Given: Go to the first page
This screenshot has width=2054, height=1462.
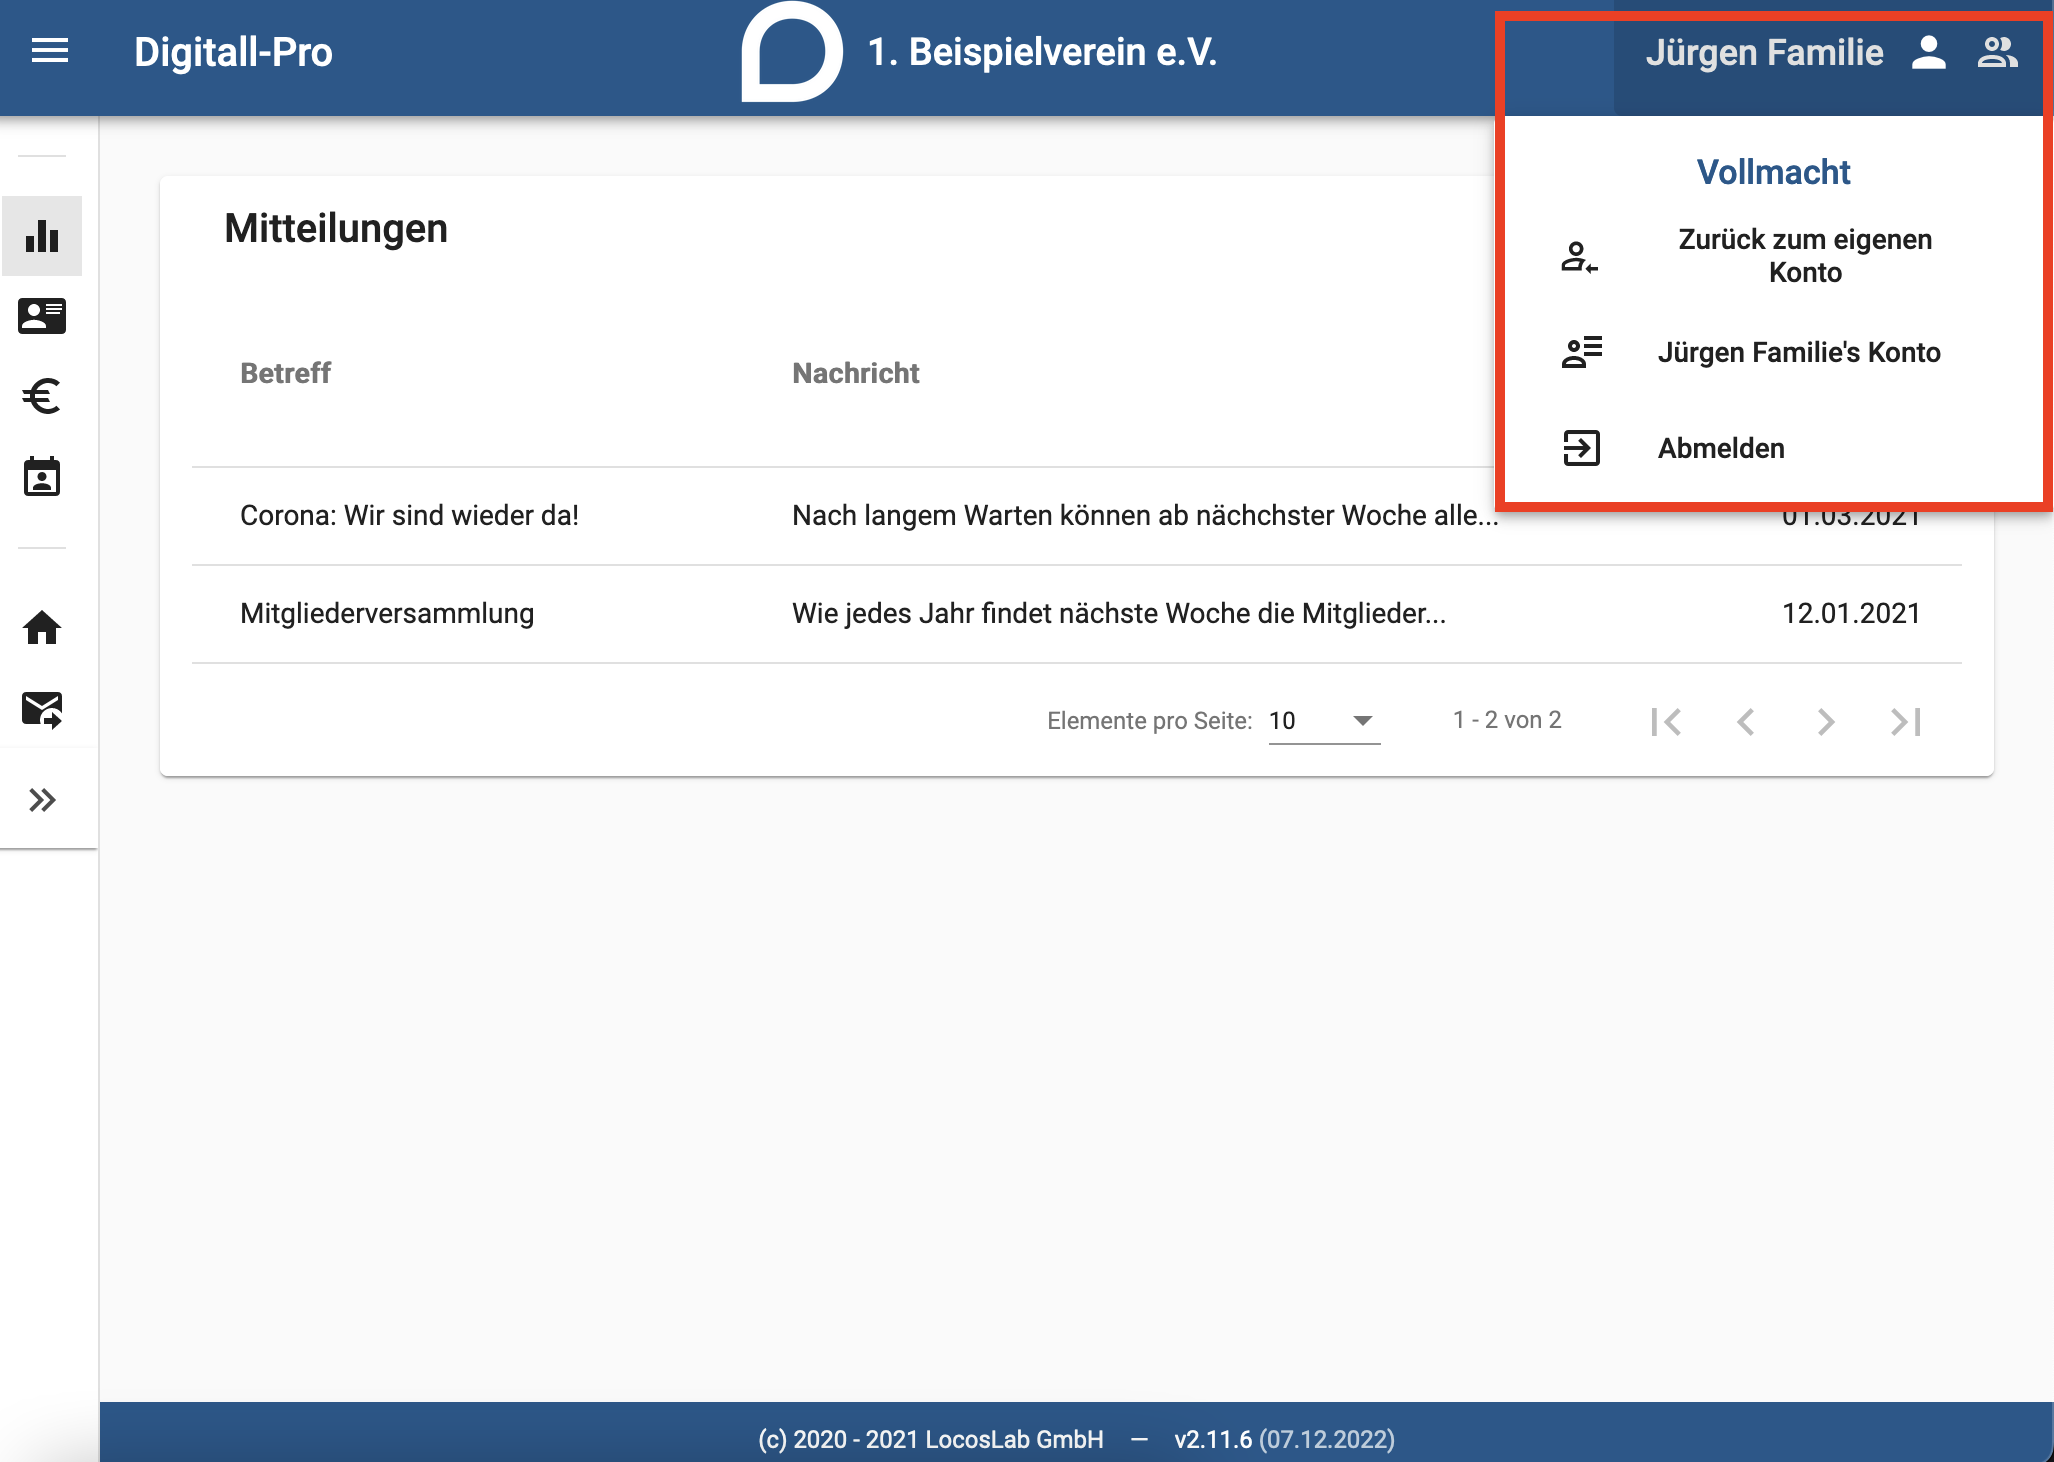Looking at the screenshot, I should coord(1666,721).
